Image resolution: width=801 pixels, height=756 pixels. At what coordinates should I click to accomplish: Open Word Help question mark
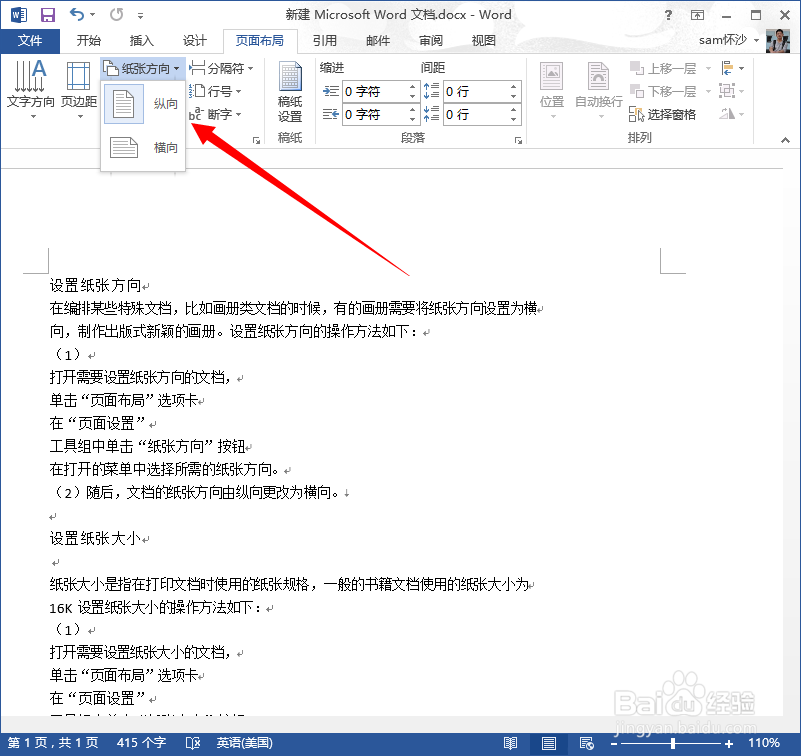tap(668, 15)
